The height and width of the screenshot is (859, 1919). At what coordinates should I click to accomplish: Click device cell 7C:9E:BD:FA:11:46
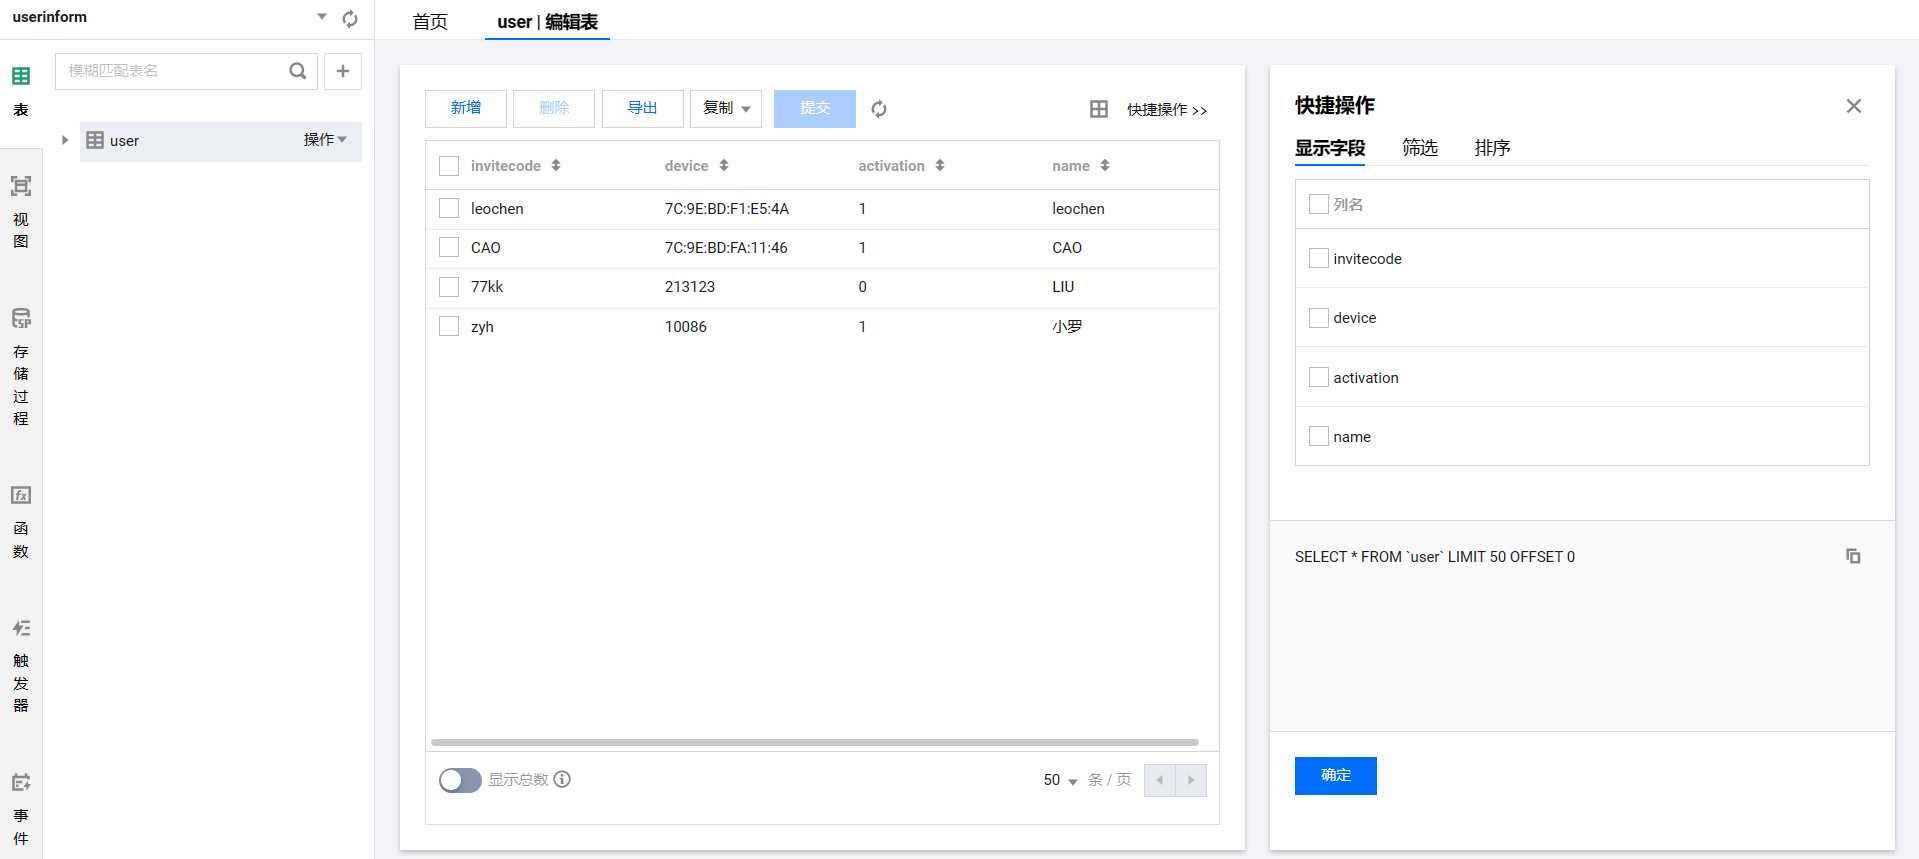726,248
